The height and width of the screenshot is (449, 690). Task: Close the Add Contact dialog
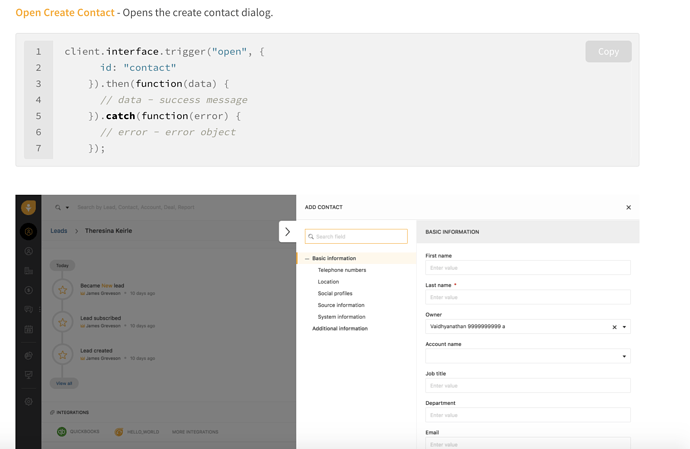pos(628,207)
